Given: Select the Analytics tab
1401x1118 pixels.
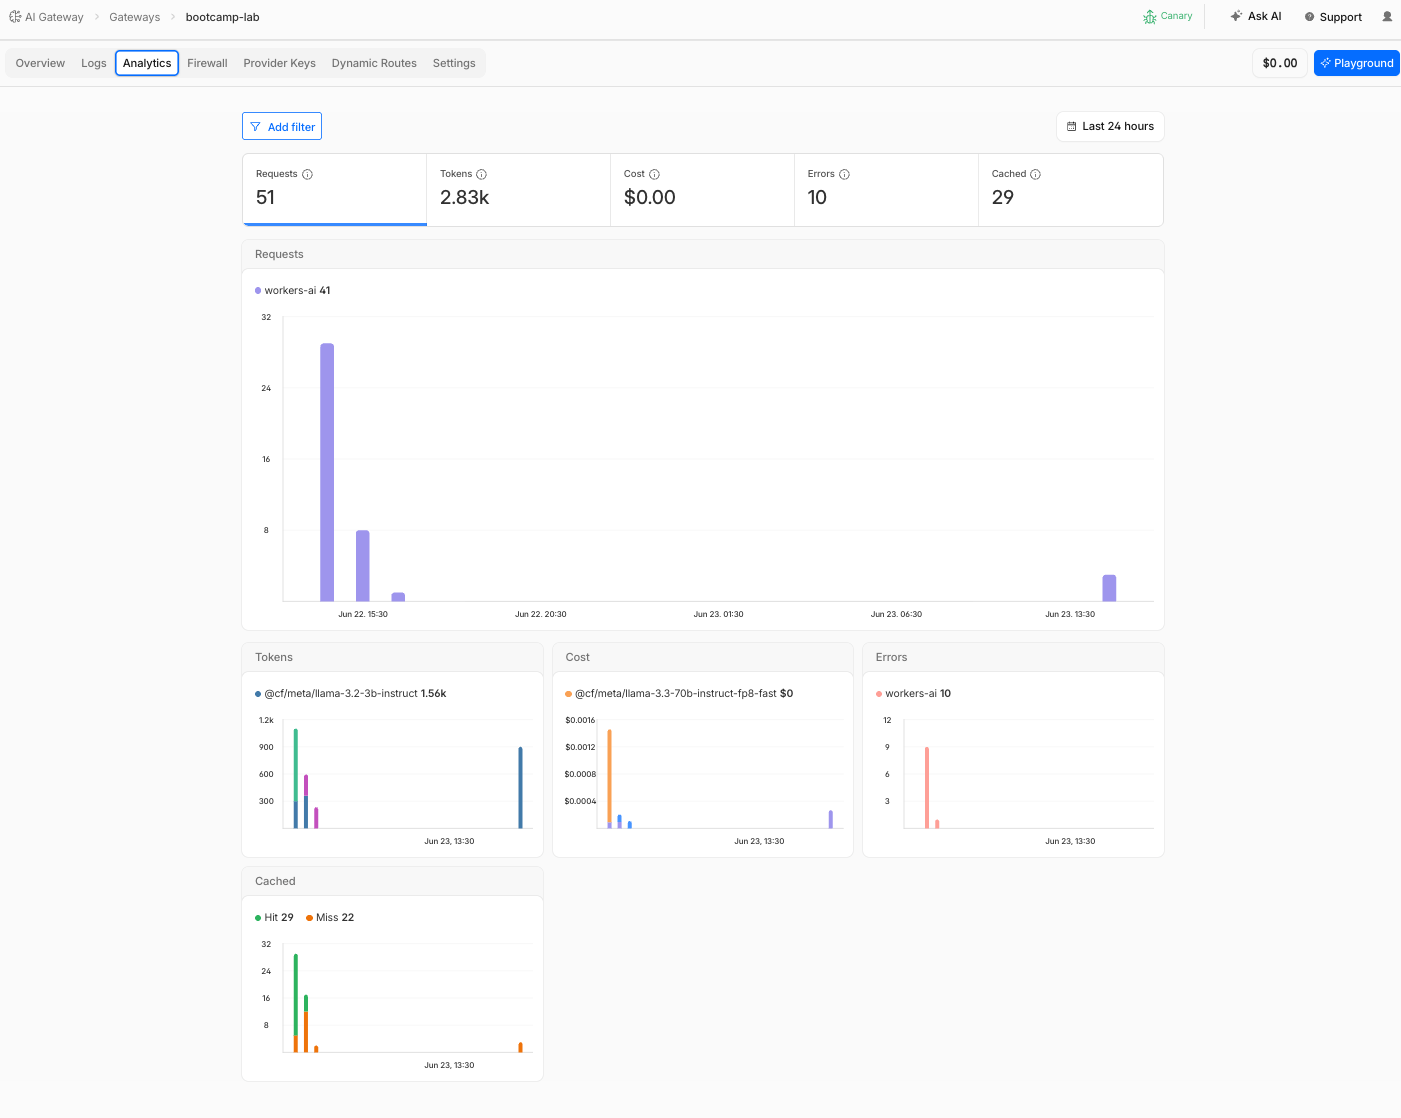Looking at the screenshot, I should click(x=147, y=63).
